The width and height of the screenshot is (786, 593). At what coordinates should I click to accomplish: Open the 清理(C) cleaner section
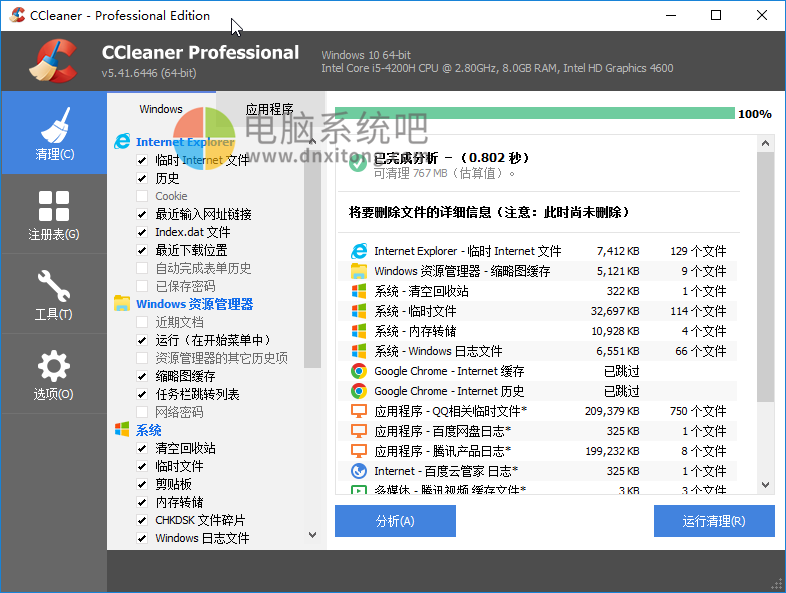[54, 133]
